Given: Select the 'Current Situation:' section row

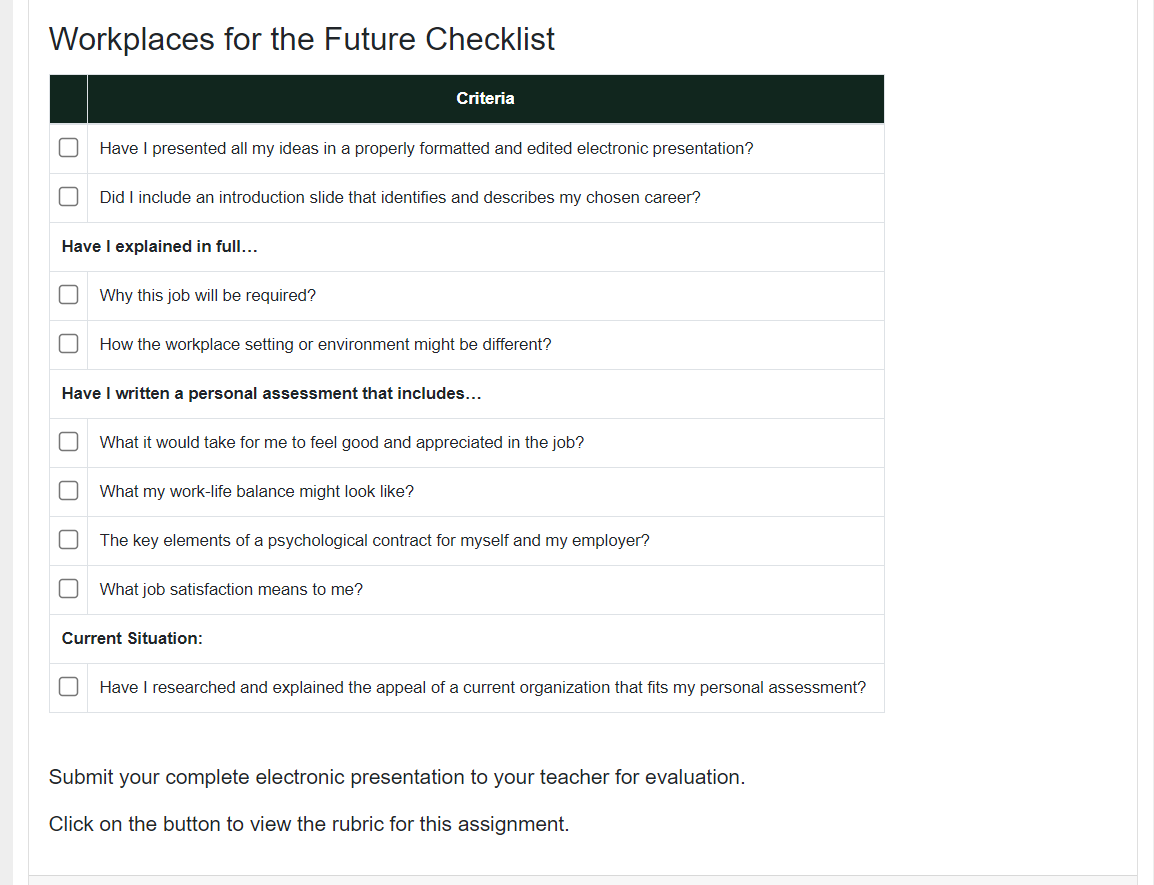Looking at the screenshot, I should click(467, 638).
